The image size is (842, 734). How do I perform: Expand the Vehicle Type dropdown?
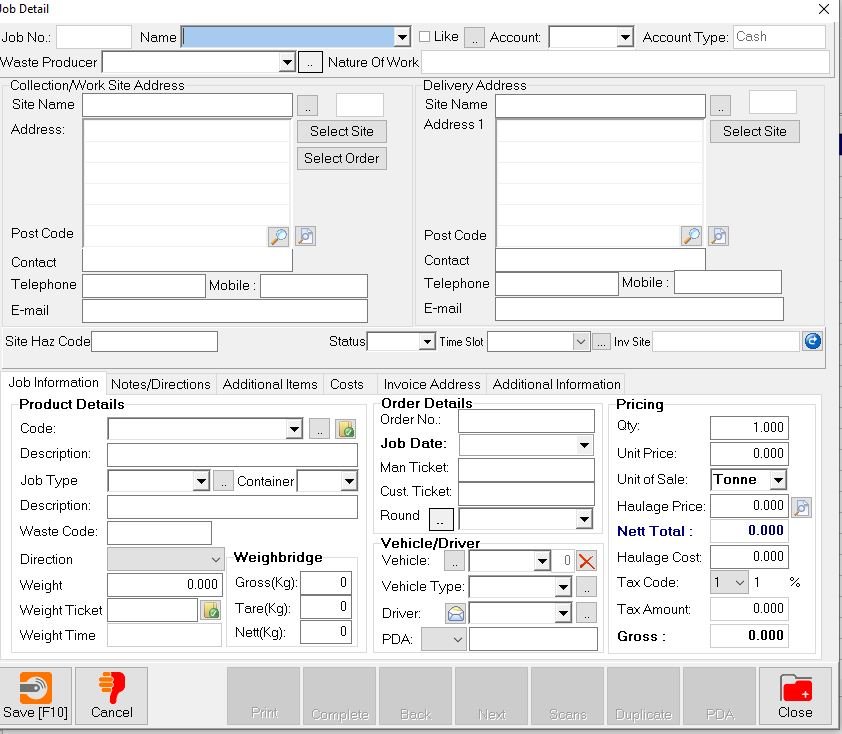pyautogui.click(x=563, y=587)
